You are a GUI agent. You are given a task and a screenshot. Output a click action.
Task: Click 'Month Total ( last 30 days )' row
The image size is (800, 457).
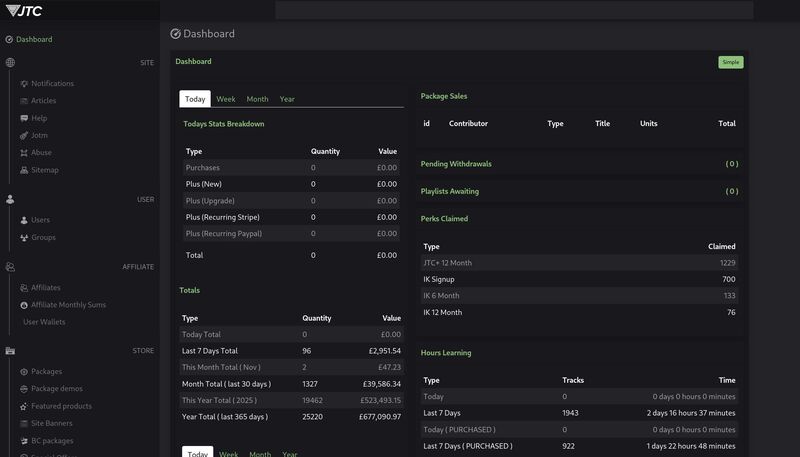click(x=291, y=384)
